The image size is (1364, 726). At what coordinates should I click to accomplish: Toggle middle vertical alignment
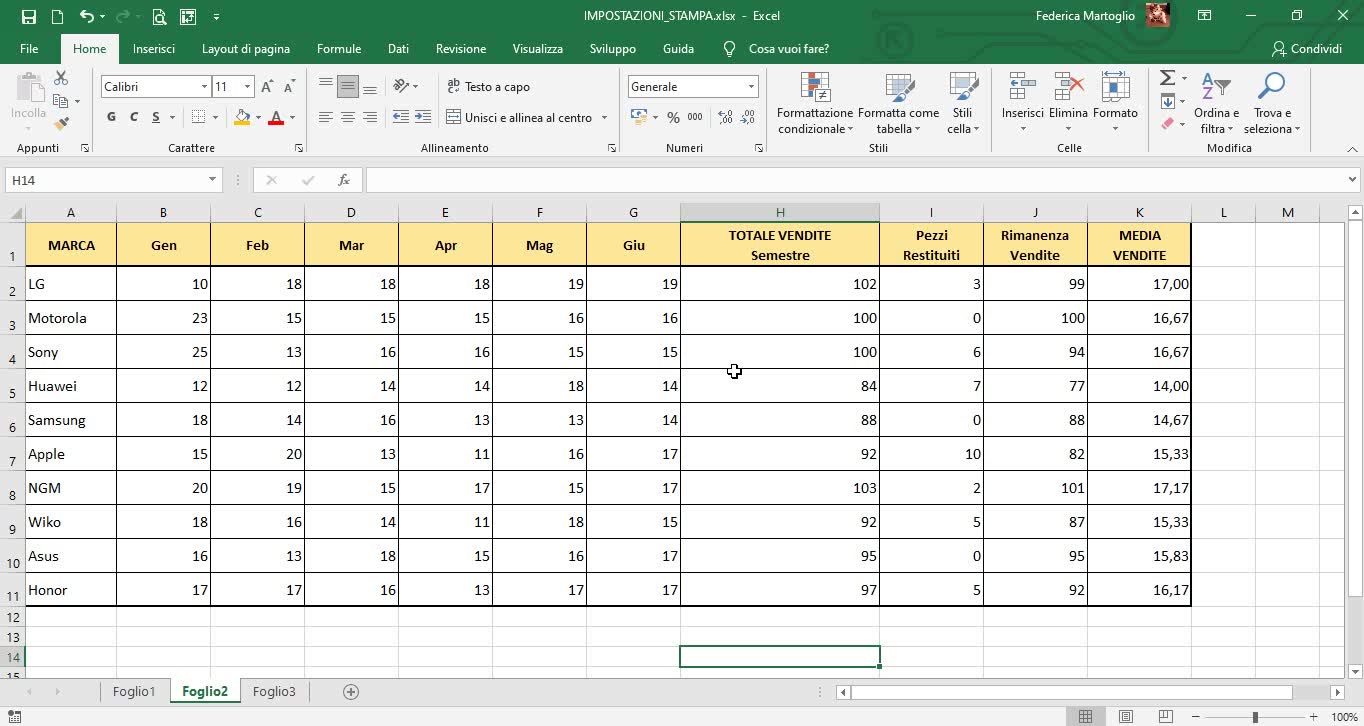(348, 86)
